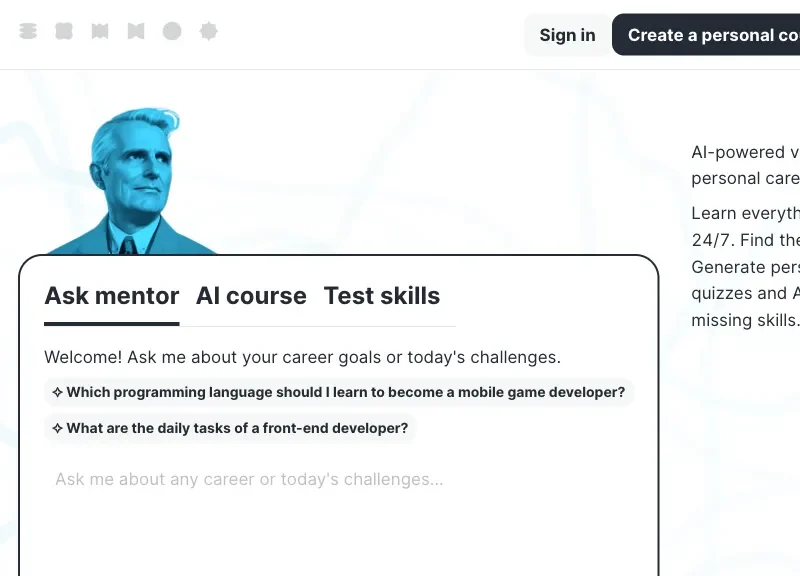Viewport: 800px width, 576px height.
Task: Click the Welcome message text
Action: pos(302,357)
